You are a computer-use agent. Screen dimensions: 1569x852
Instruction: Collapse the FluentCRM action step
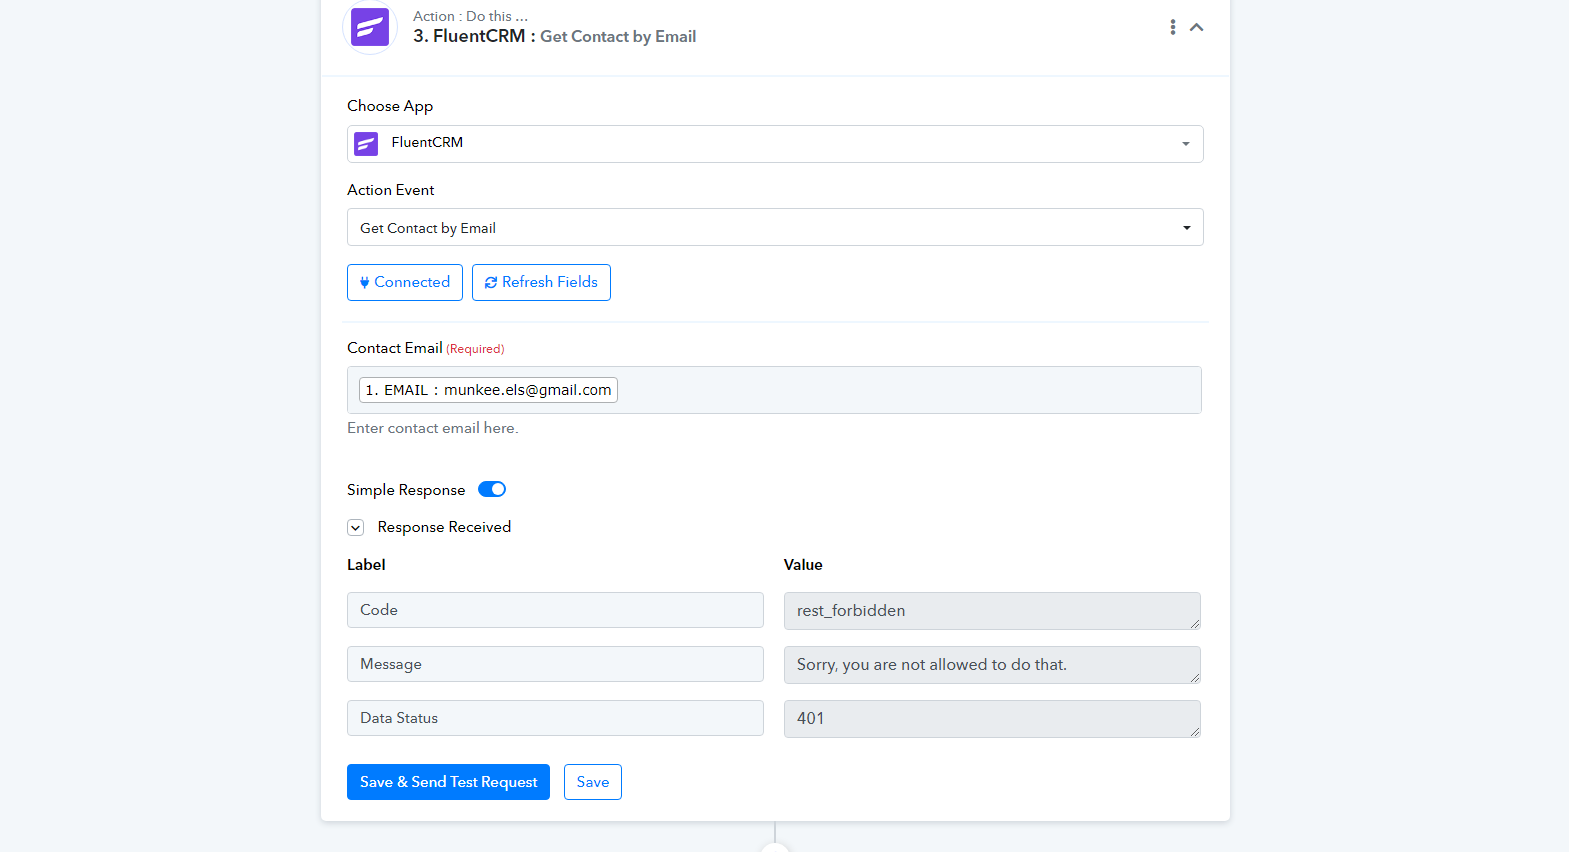[1196, 27]
